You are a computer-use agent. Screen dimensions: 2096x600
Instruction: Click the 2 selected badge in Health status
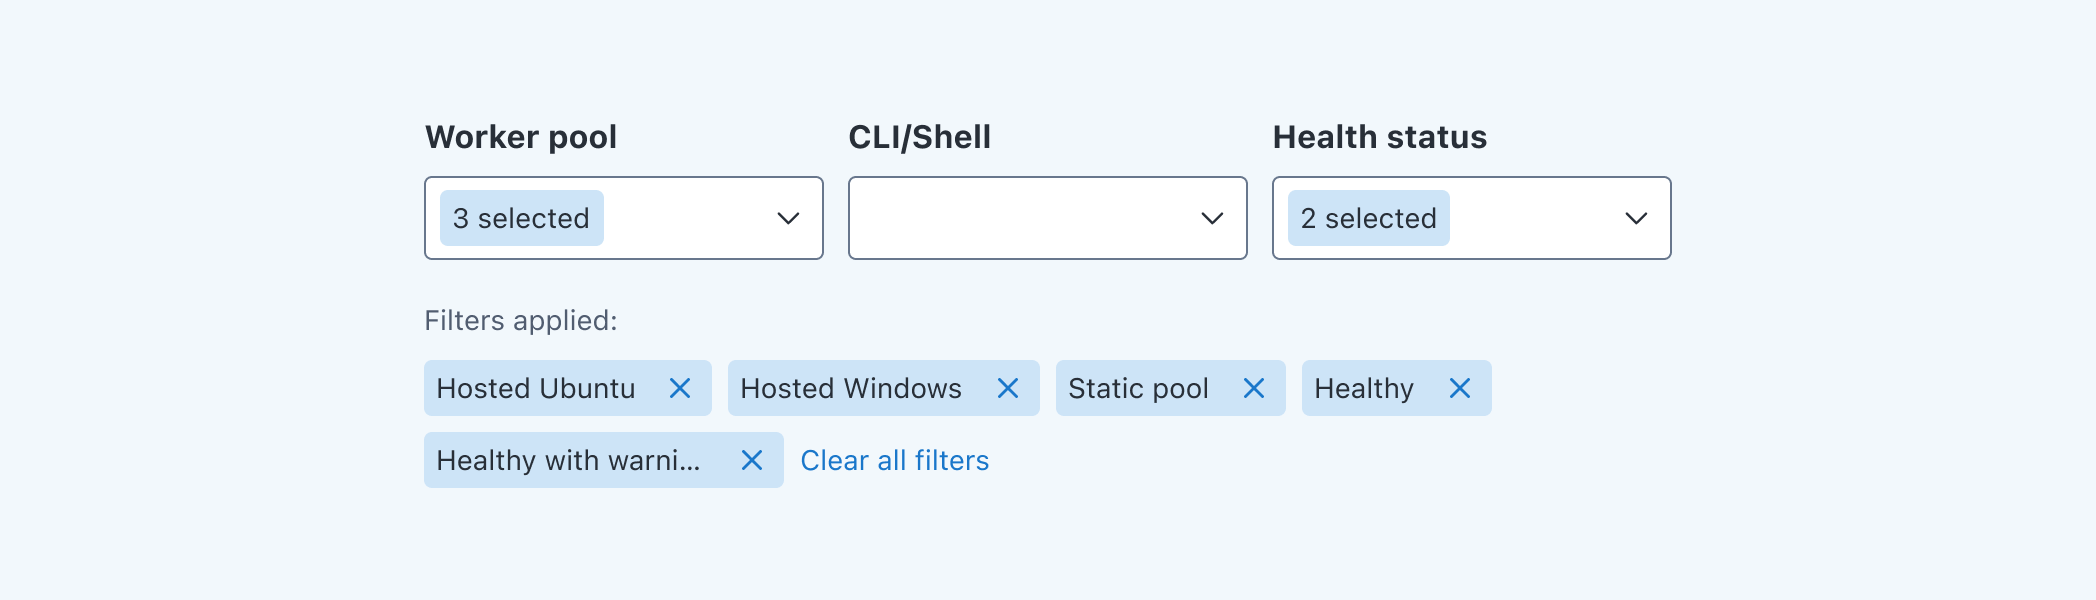tap(1368, 218)
